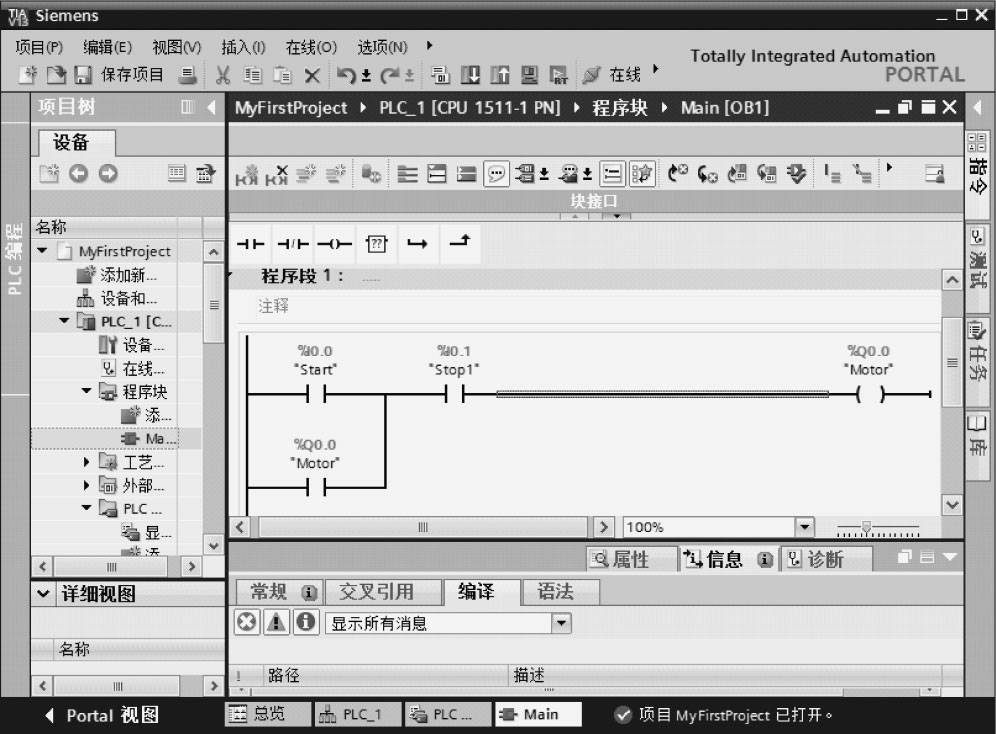Navigate back in project tree
996x734 pixels.
coord(78,173)
